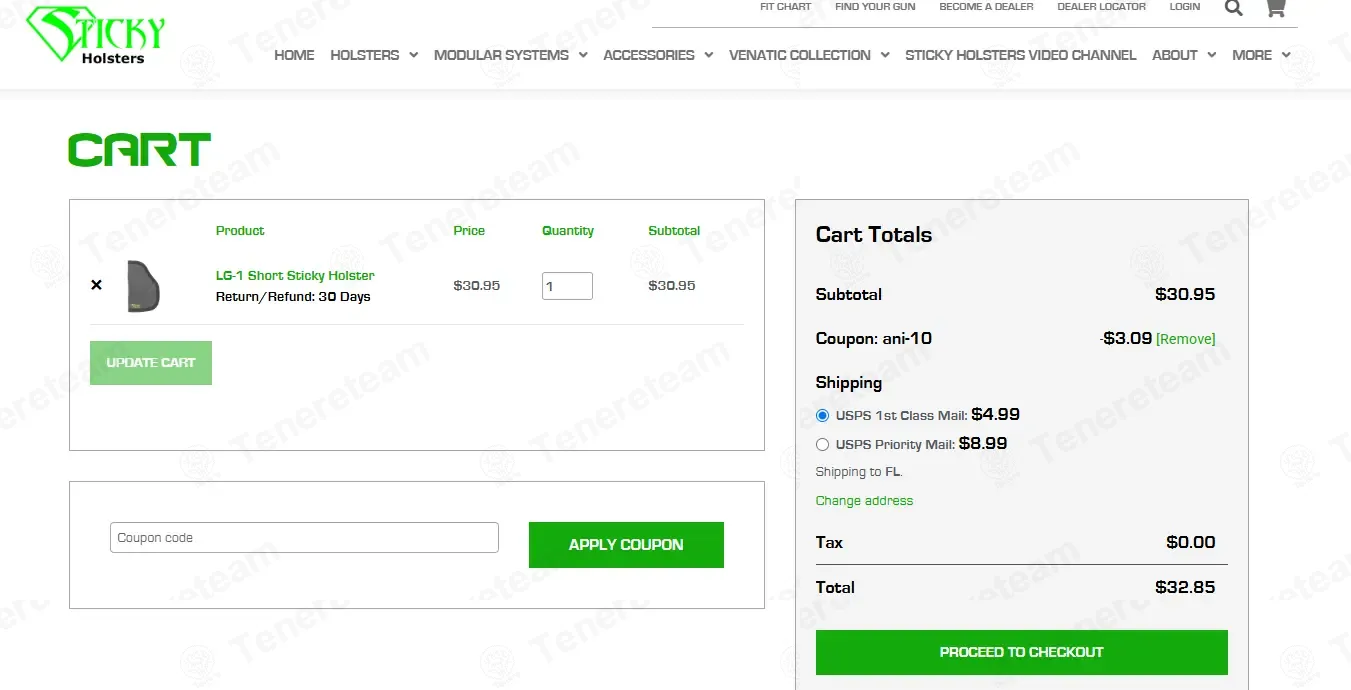Click the shopping cart icon
This screenshot has height=690, width=1351.
pyautogui.click(x=1275, y=9)
